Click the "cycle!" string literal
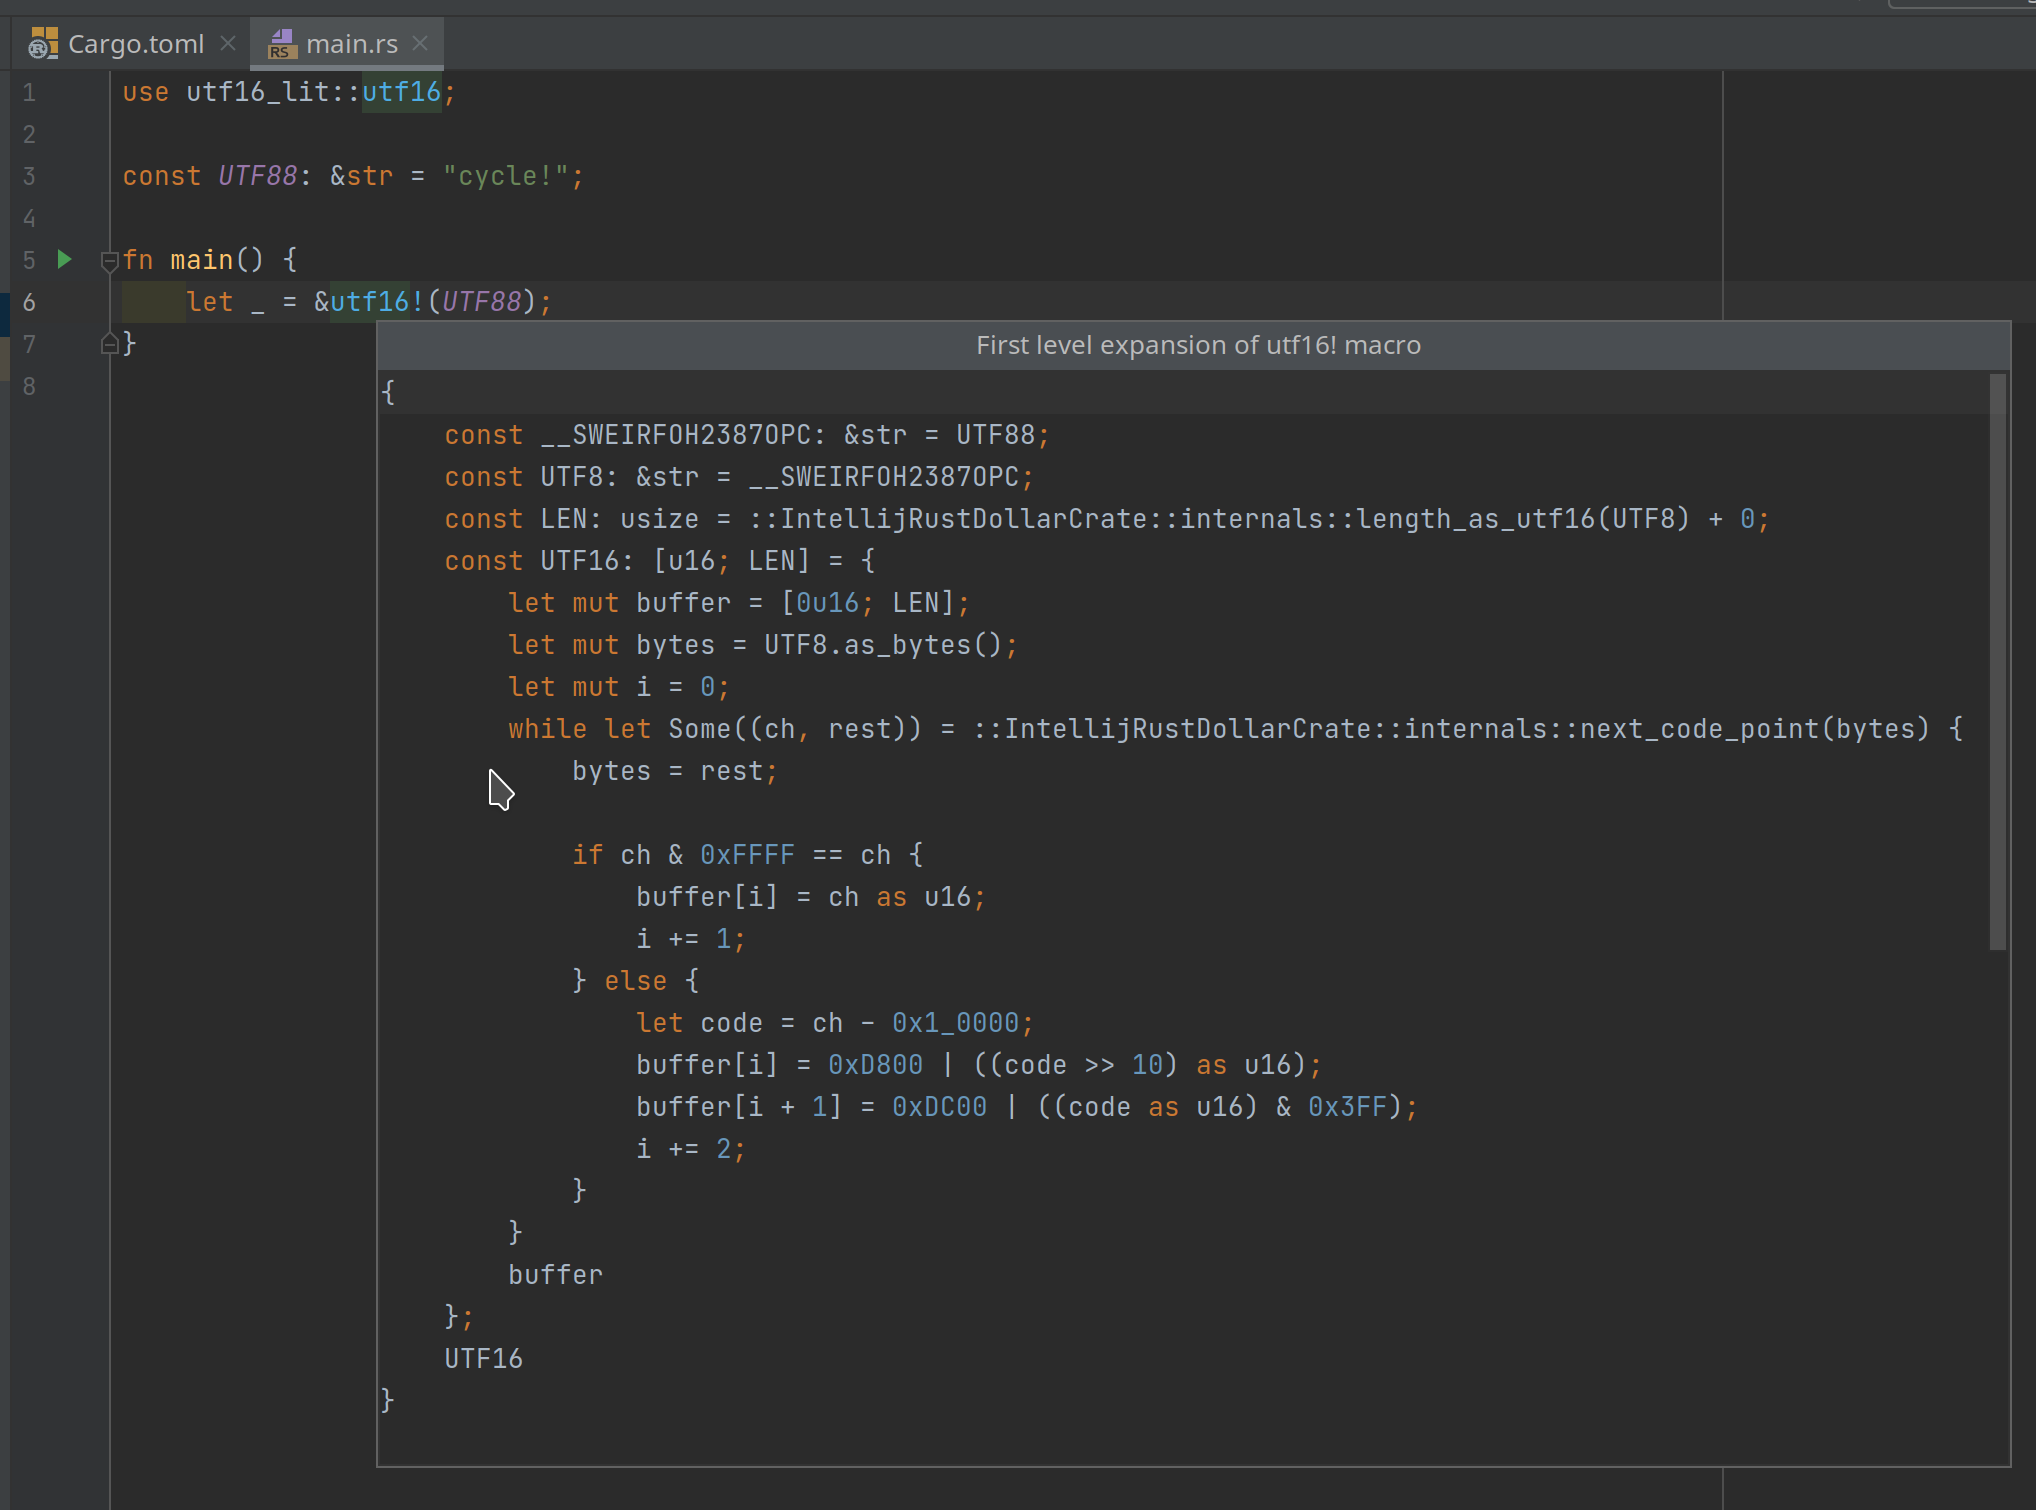This screenshot has height=1510, width=2036. coord(512,175)
